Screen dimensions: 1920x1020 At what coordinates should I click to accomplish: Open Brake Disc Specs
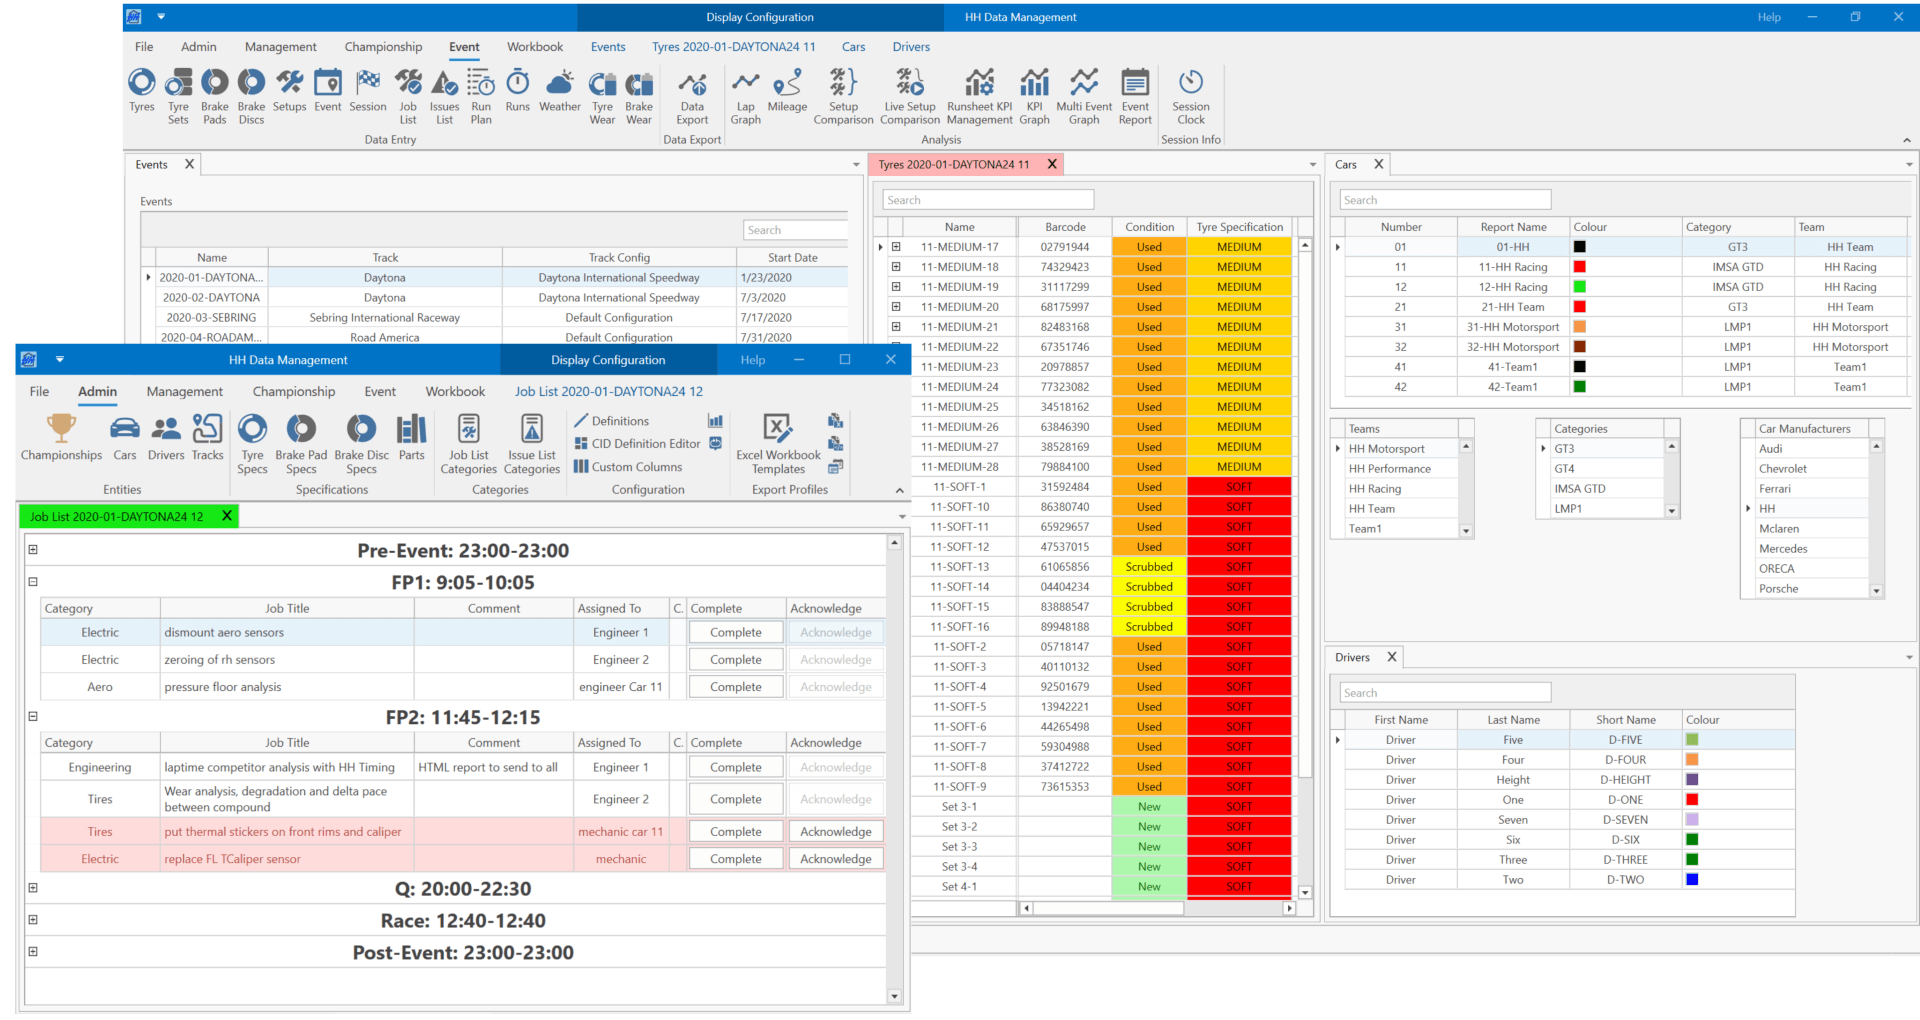click(362, 444)
